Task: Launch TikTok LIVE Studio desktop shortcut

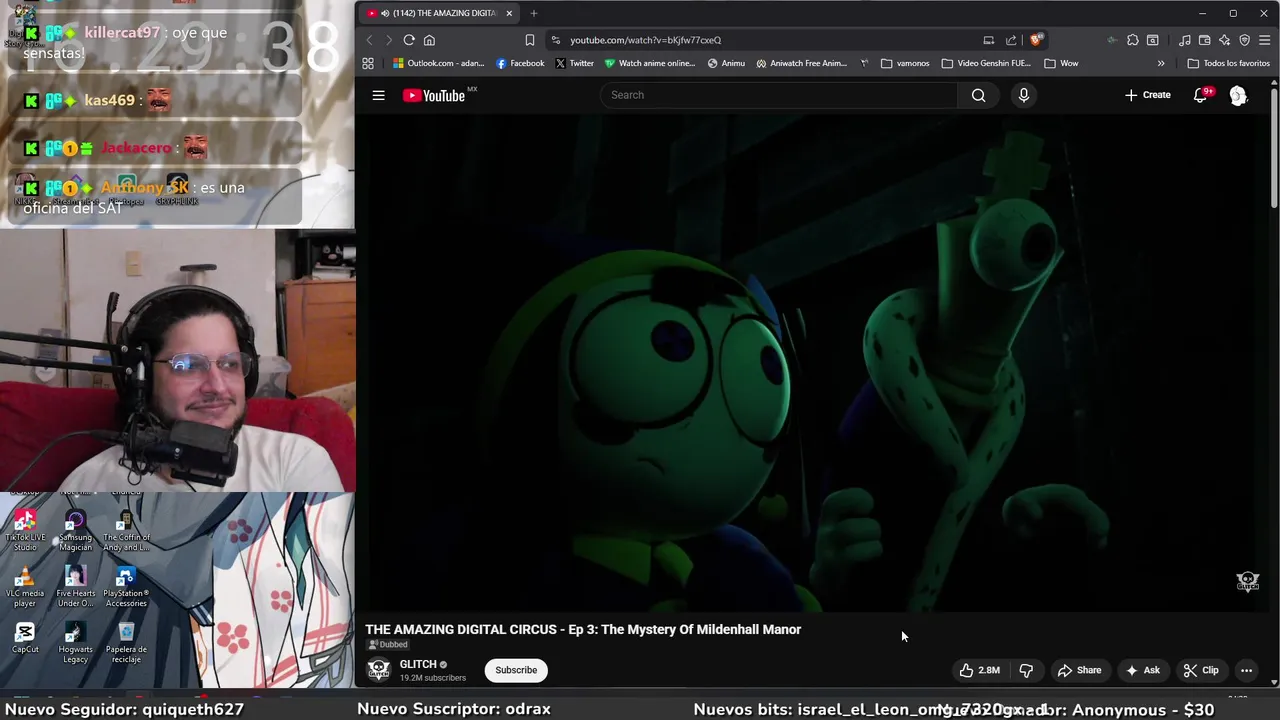Action: 25,529
